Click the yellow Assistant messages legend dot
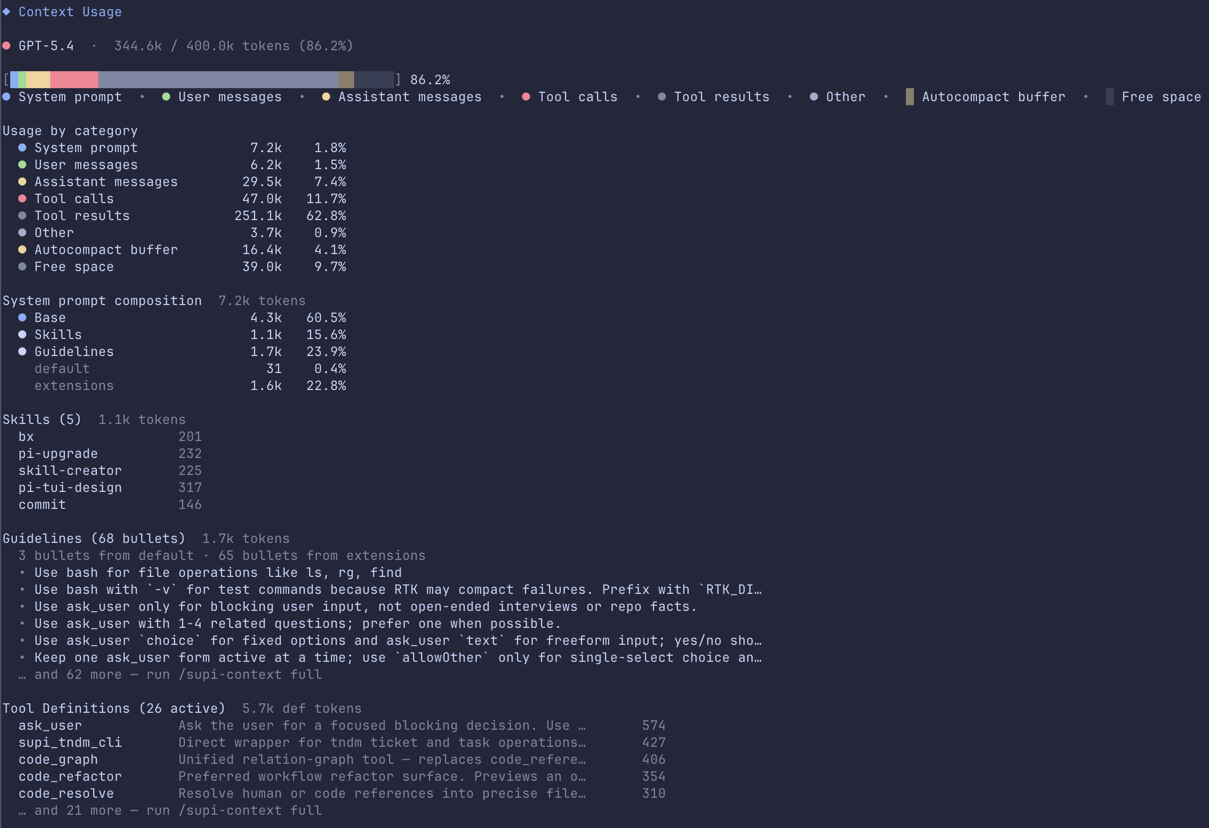The image size is (1209, 828). [x=326, y=97]
